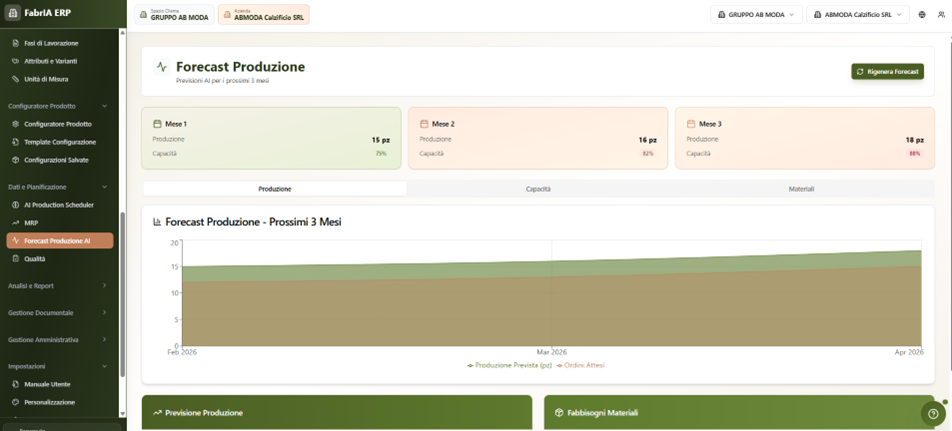Click the 88% capacity badge
This screenshot has width=952, height=431.
914,154
